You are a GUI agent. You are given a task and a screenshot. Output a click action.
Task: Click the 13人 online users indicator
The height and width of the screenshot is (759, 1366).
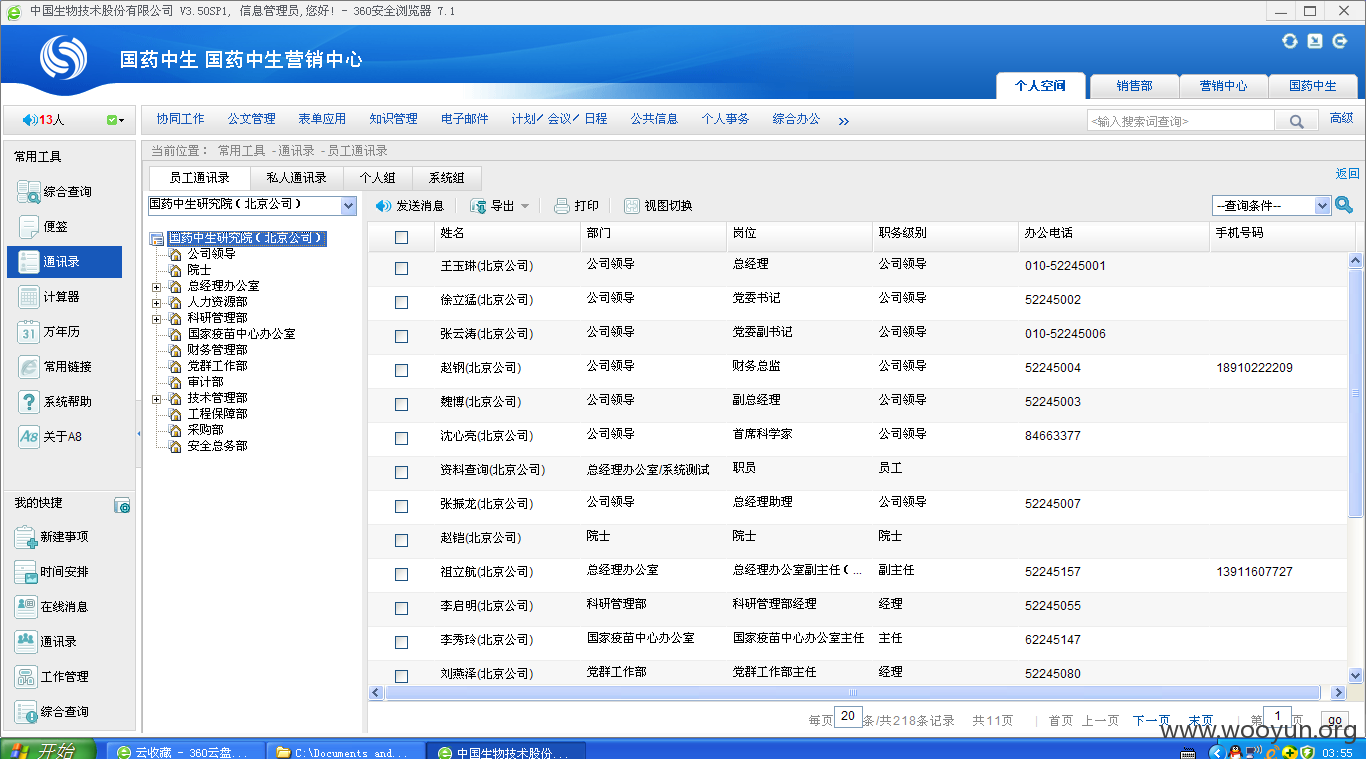click(44, 120)
